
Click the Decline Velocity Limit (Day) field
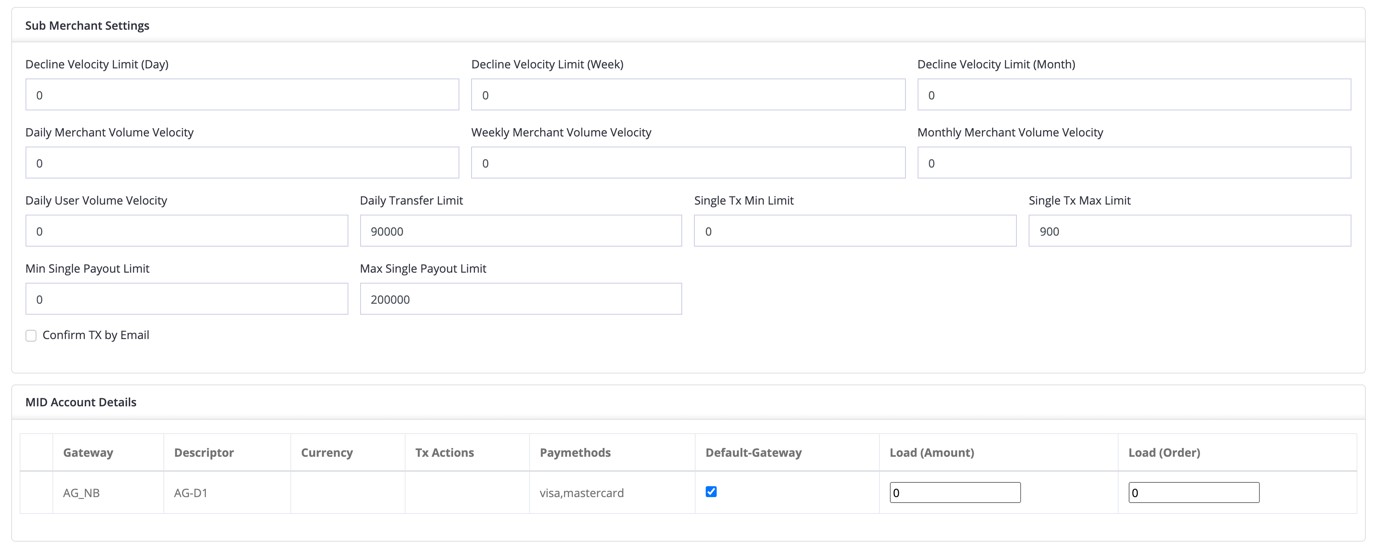click(242, 95)
